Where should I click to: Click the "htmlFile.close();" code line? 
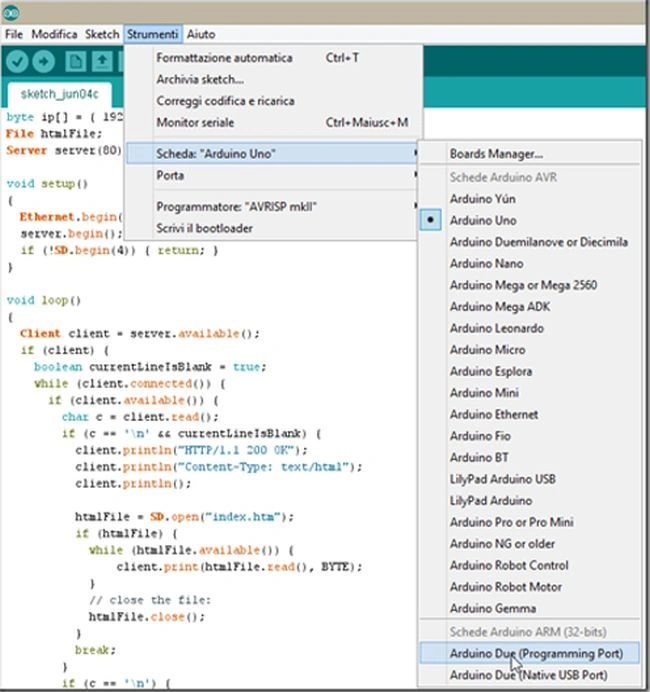pos(147,617)
